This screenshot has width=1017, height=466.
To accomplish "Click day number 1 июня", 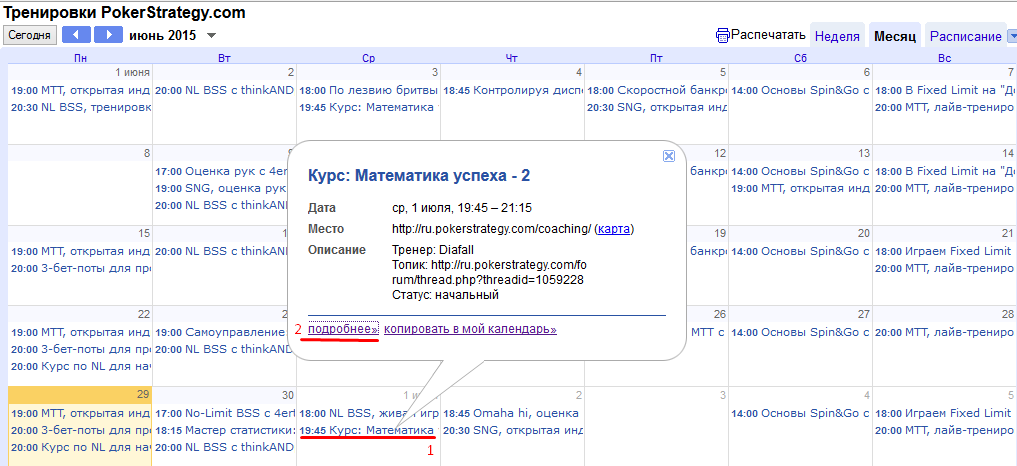I will [132, 72].
